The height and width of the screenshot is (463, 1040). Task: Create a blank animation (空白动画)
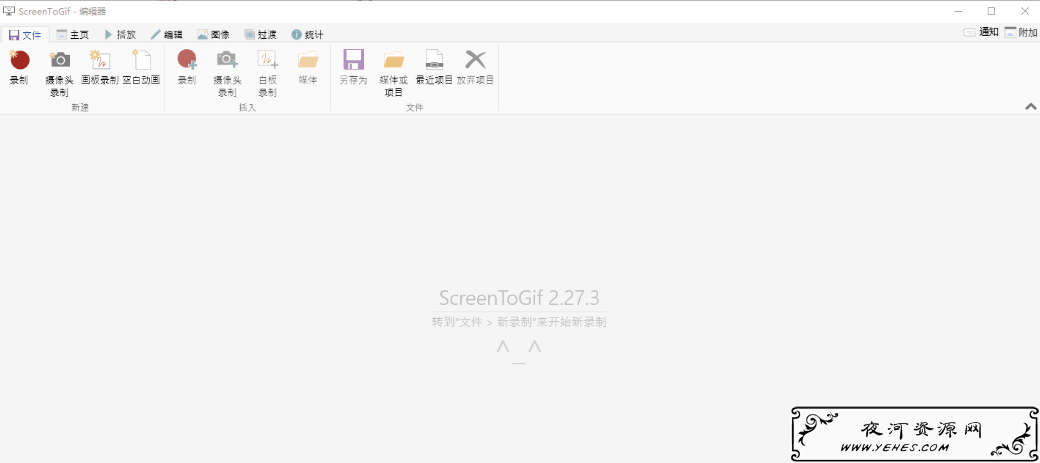coord(141,68)
